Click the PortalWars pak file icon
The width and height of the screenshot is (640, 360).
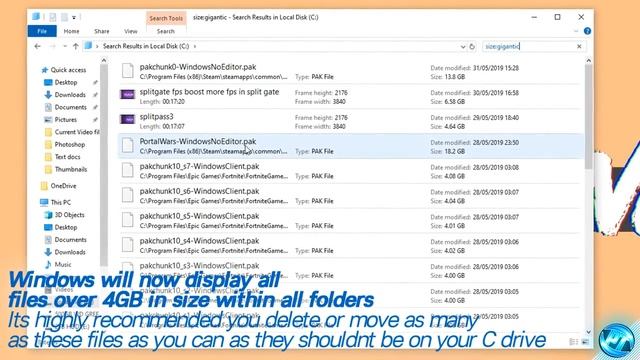pos(128,145)
